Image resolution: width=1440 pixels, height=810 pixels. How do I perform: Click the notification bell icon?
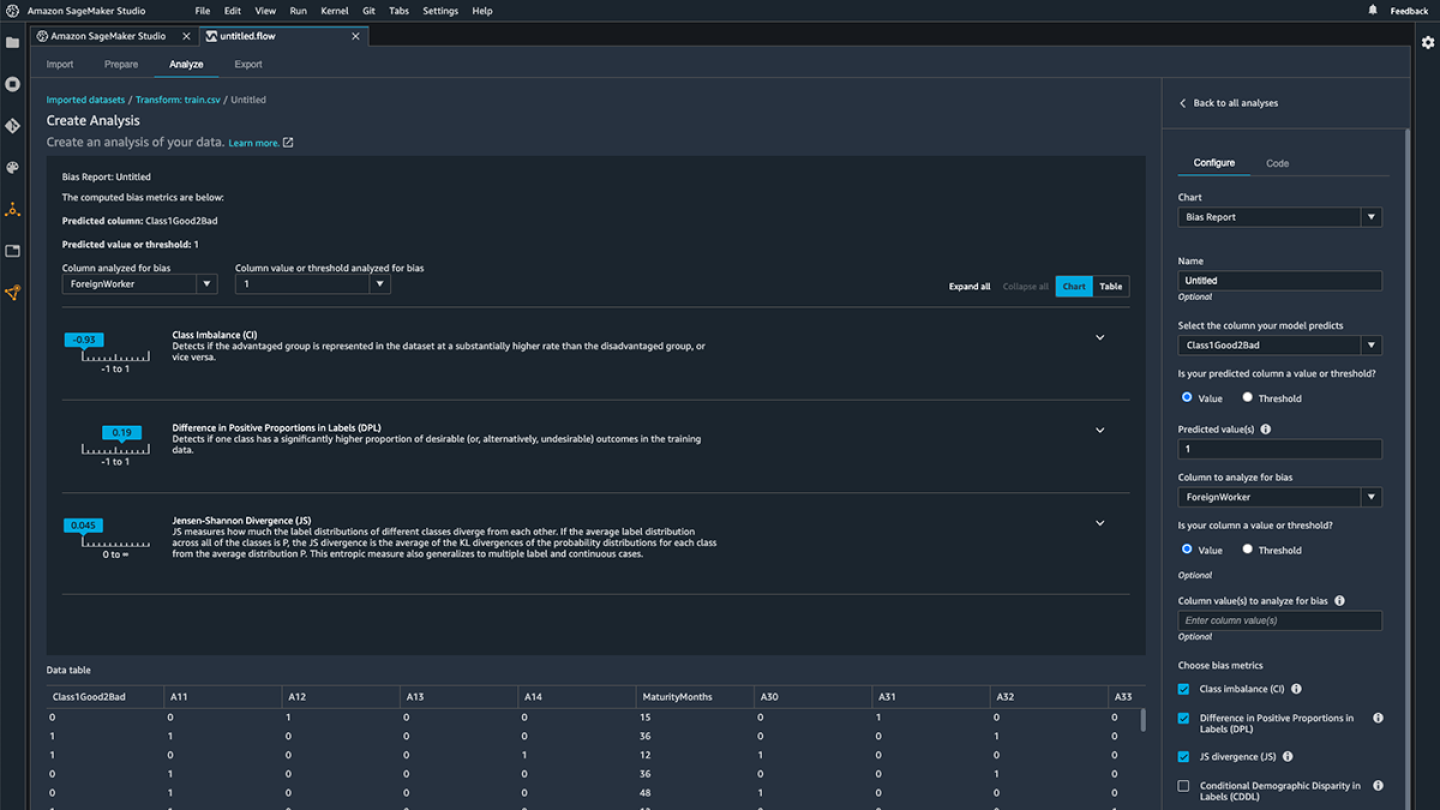click(1372, 10)
